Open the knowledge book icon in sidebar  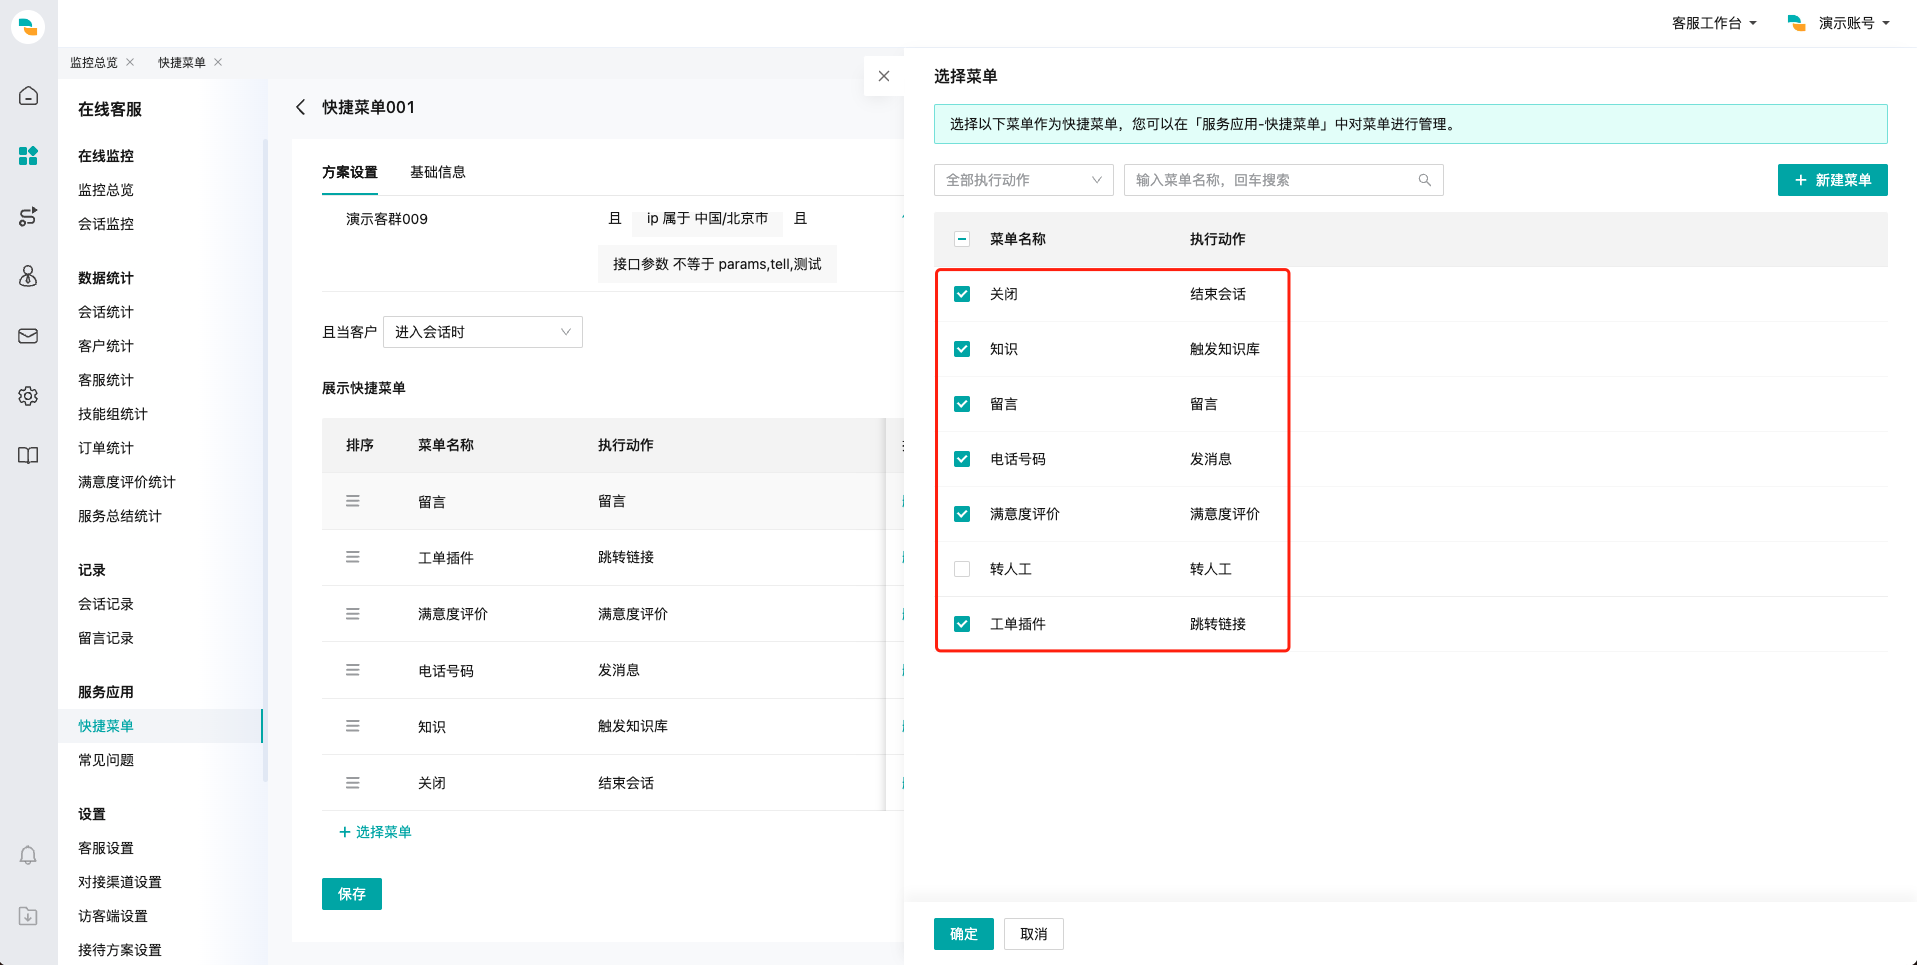[28, 456]
